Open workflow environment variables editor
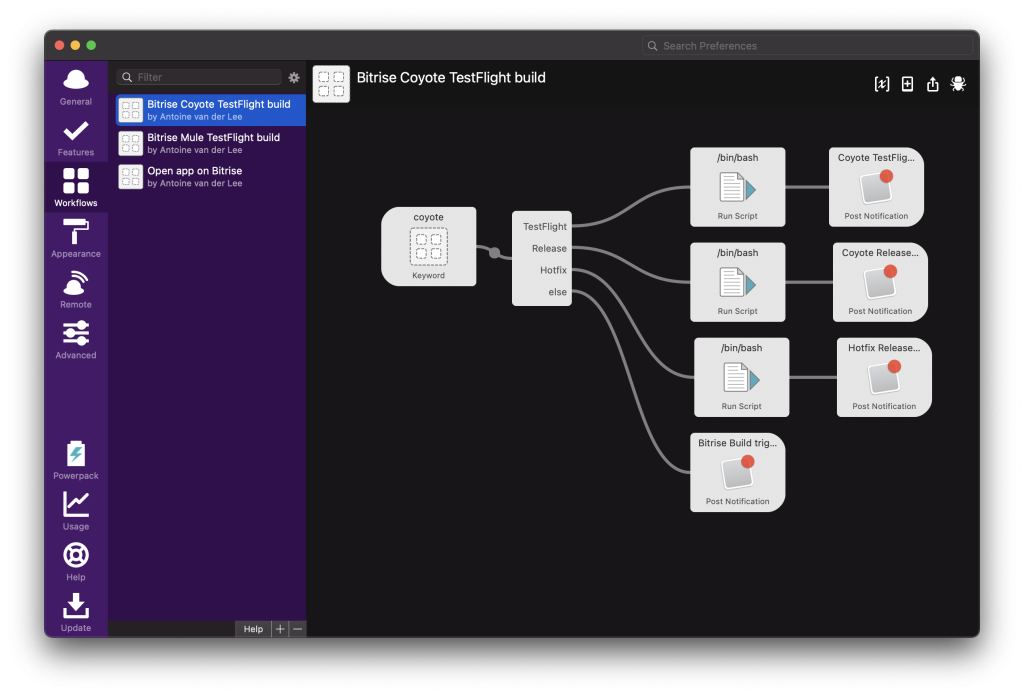Image resolution: width=1024 pixels, height=696 pixels. click(x=881, y=84)
